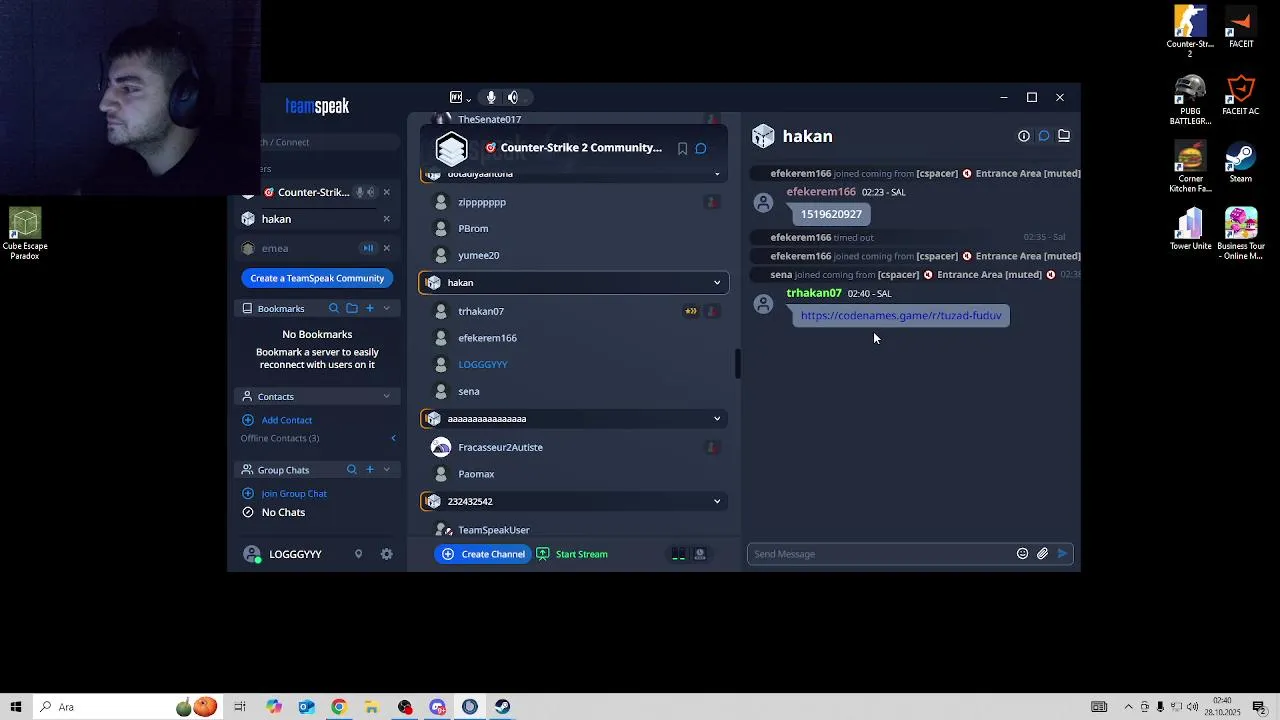Switch to the hakan channel chat view
1280x720 pixels.
(1044, 136)
